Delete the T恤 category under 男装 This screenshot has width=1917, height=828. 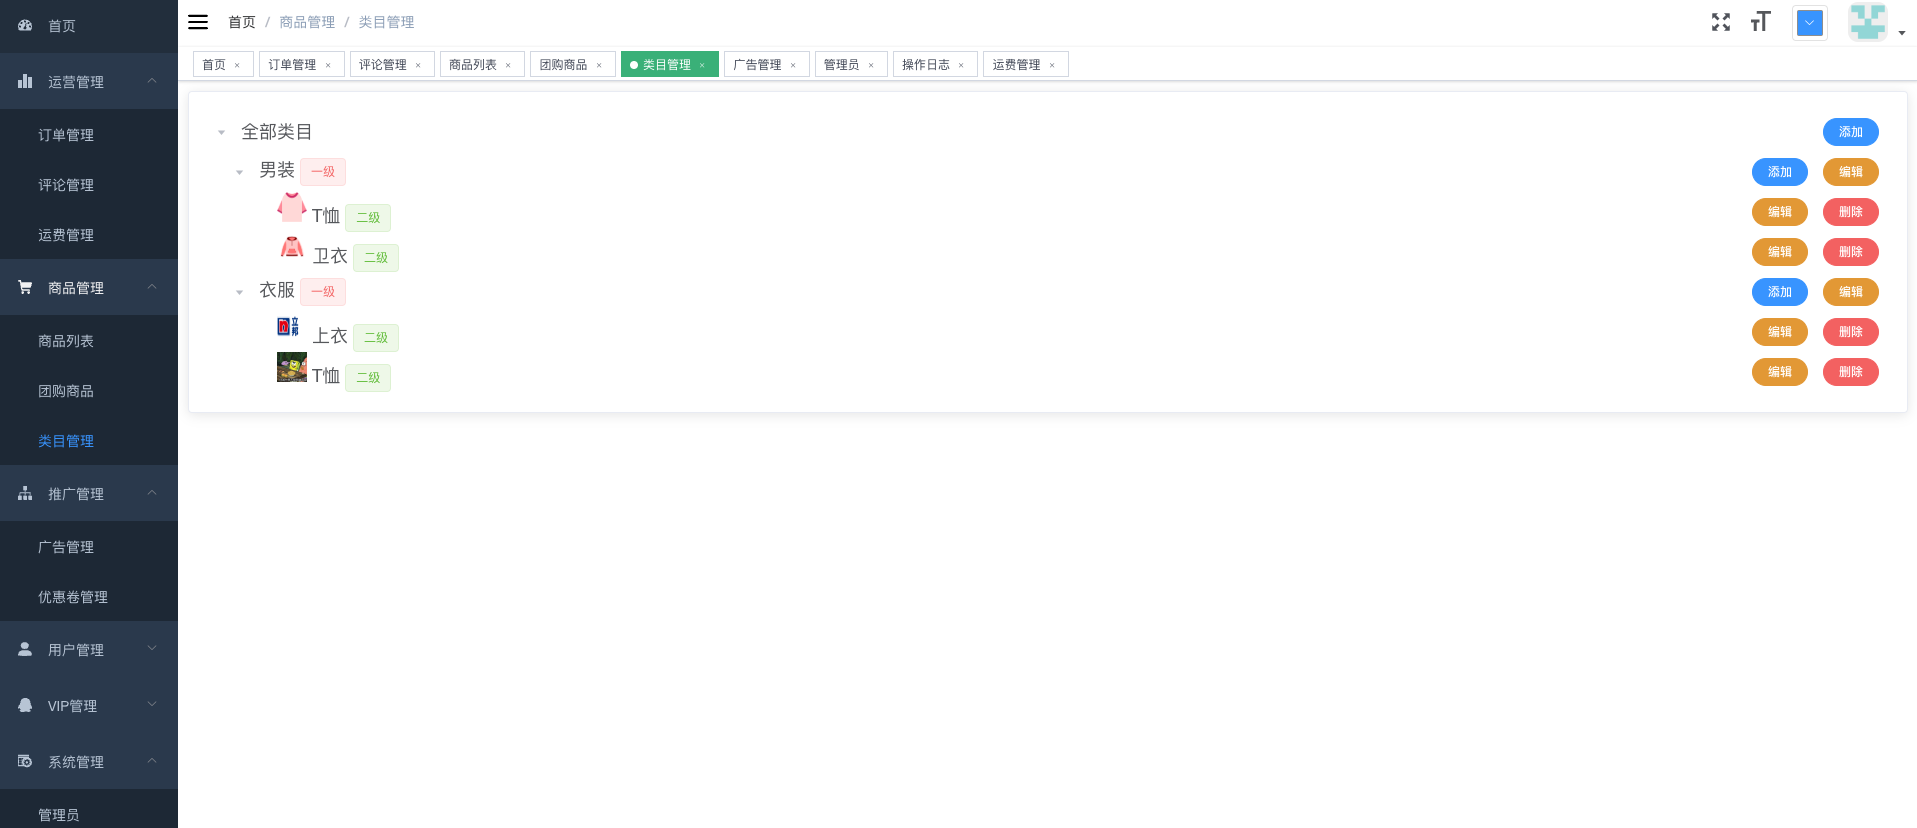click(1850, 212)
